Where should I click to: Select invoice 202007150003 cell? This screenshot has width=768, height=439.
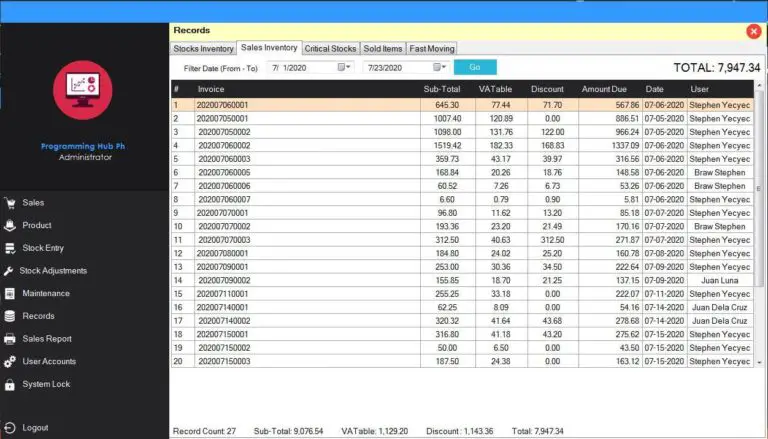point(307,361)
